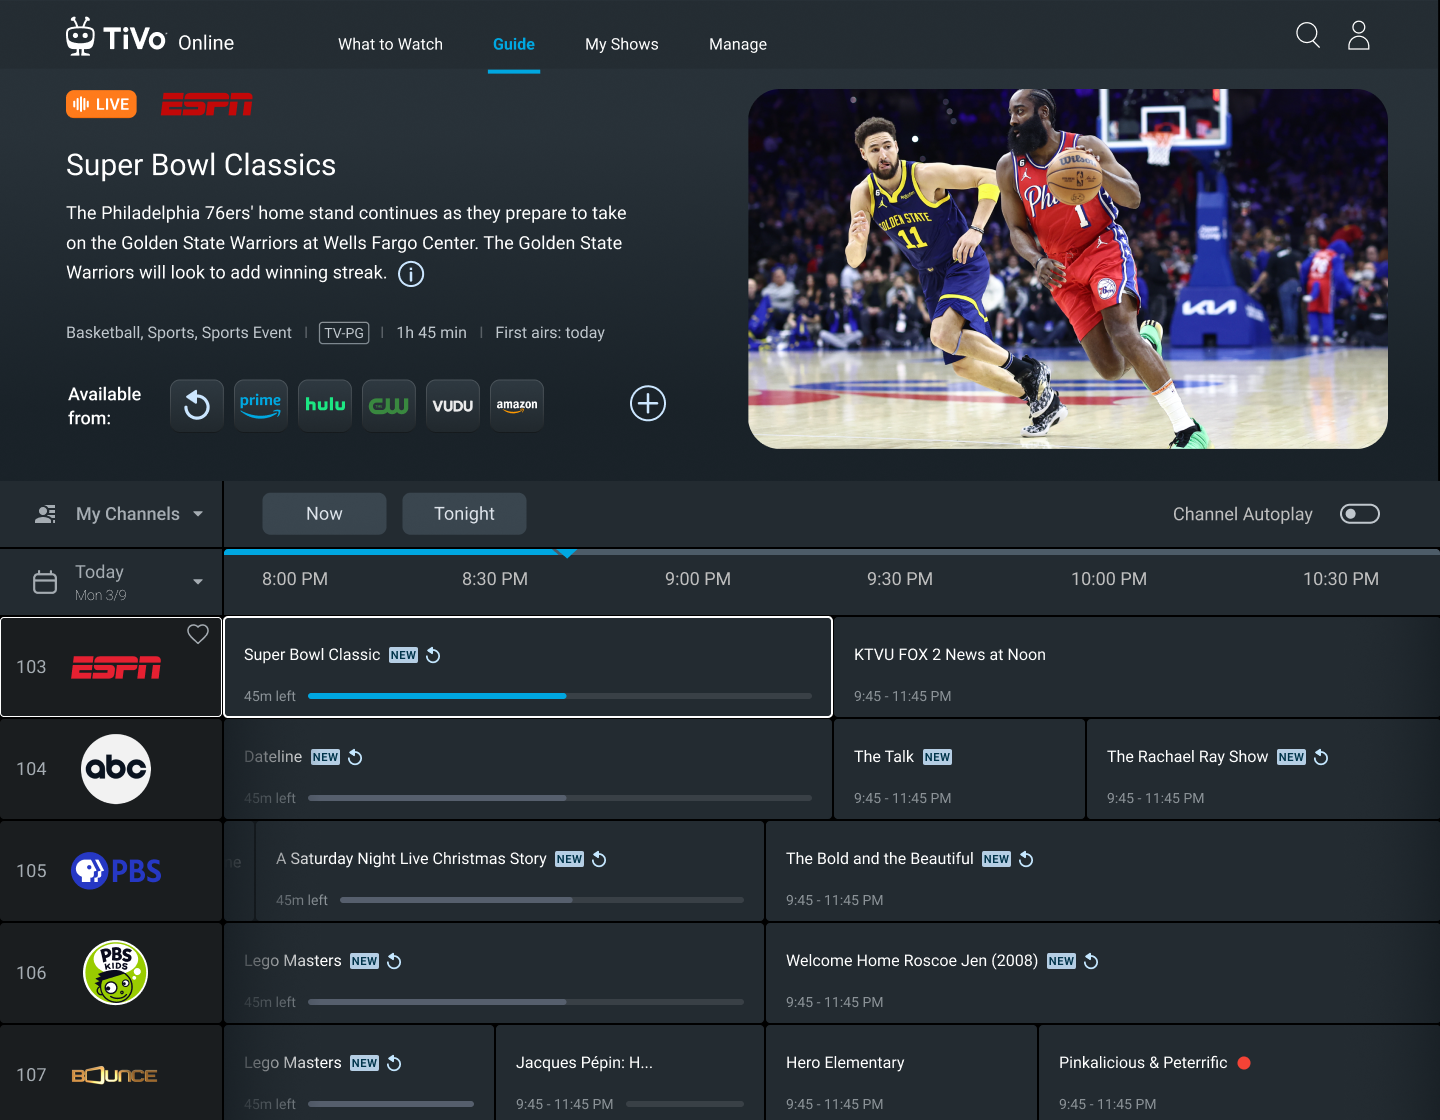Image resolution: width=1440 pixels, height=1120 pixels.
Task: Select the restart/catch-up source icon
Action: [x=197, y=405]
